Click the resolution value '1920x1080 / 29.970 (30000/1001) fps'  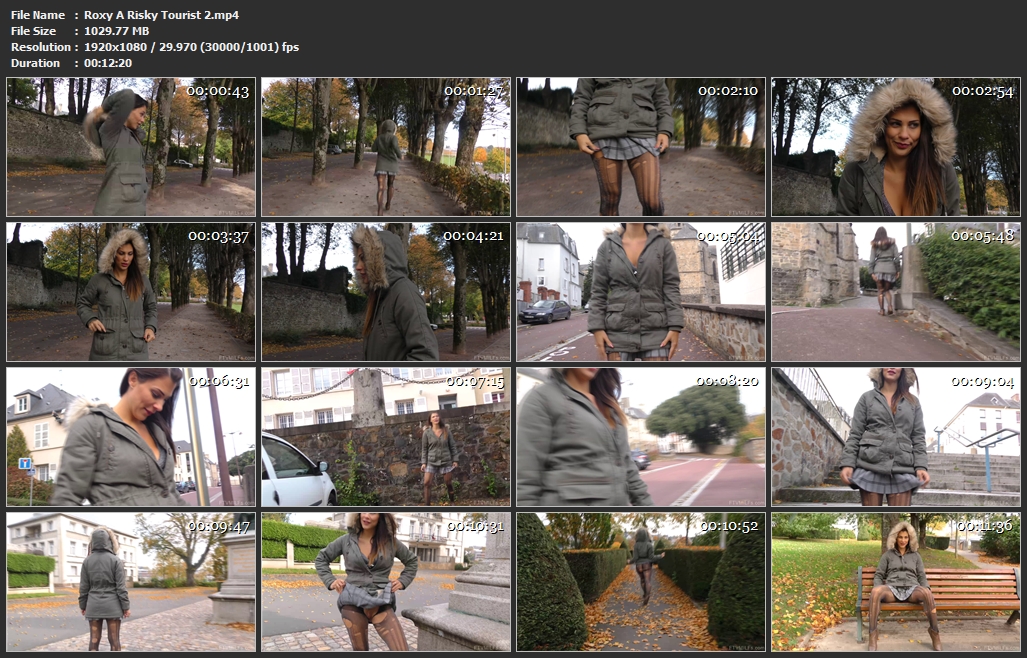[x=191, y=47]
